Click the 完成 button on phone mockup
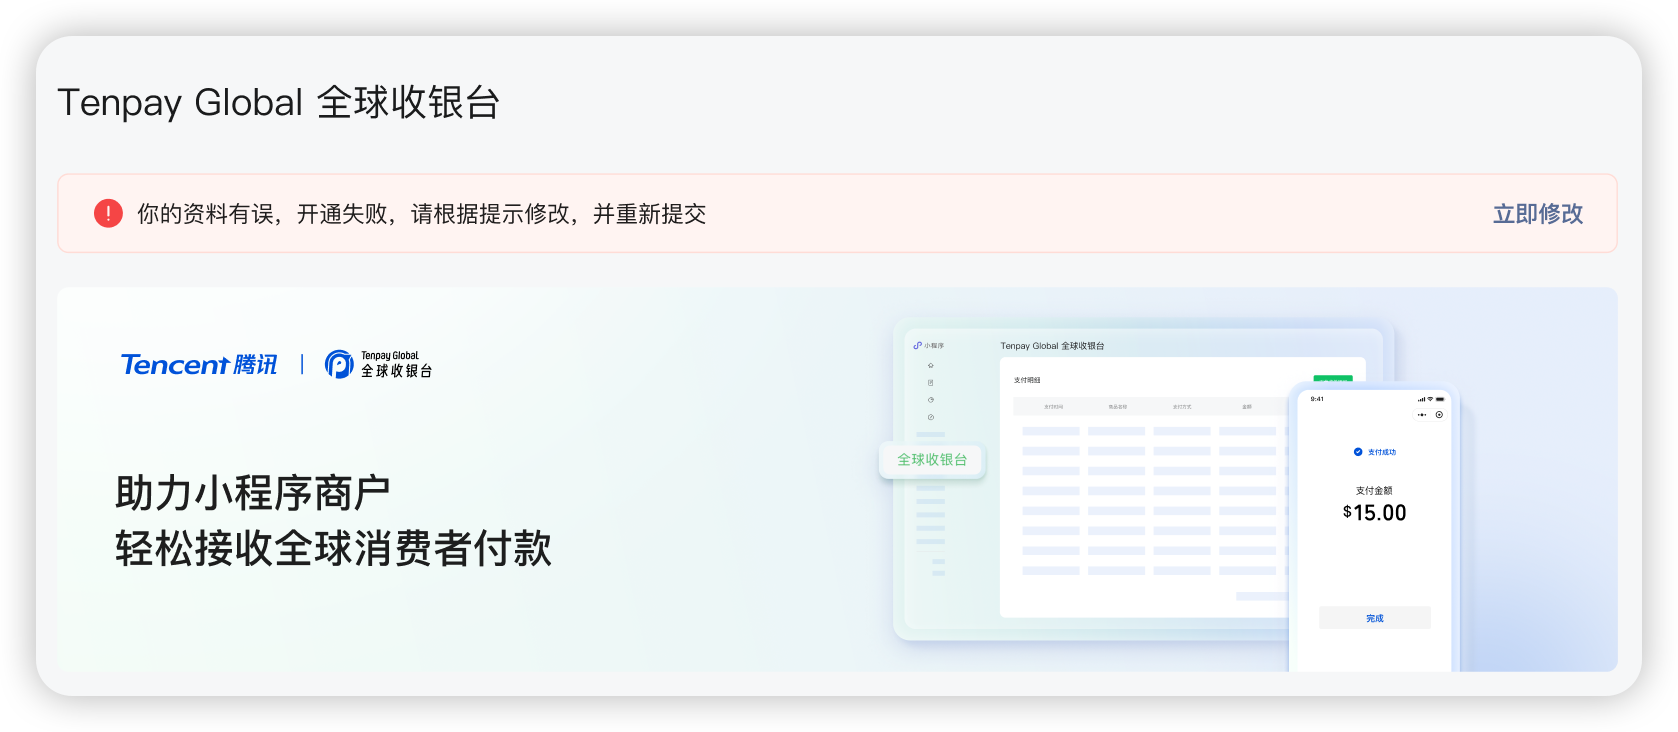 click(1375, 618)
